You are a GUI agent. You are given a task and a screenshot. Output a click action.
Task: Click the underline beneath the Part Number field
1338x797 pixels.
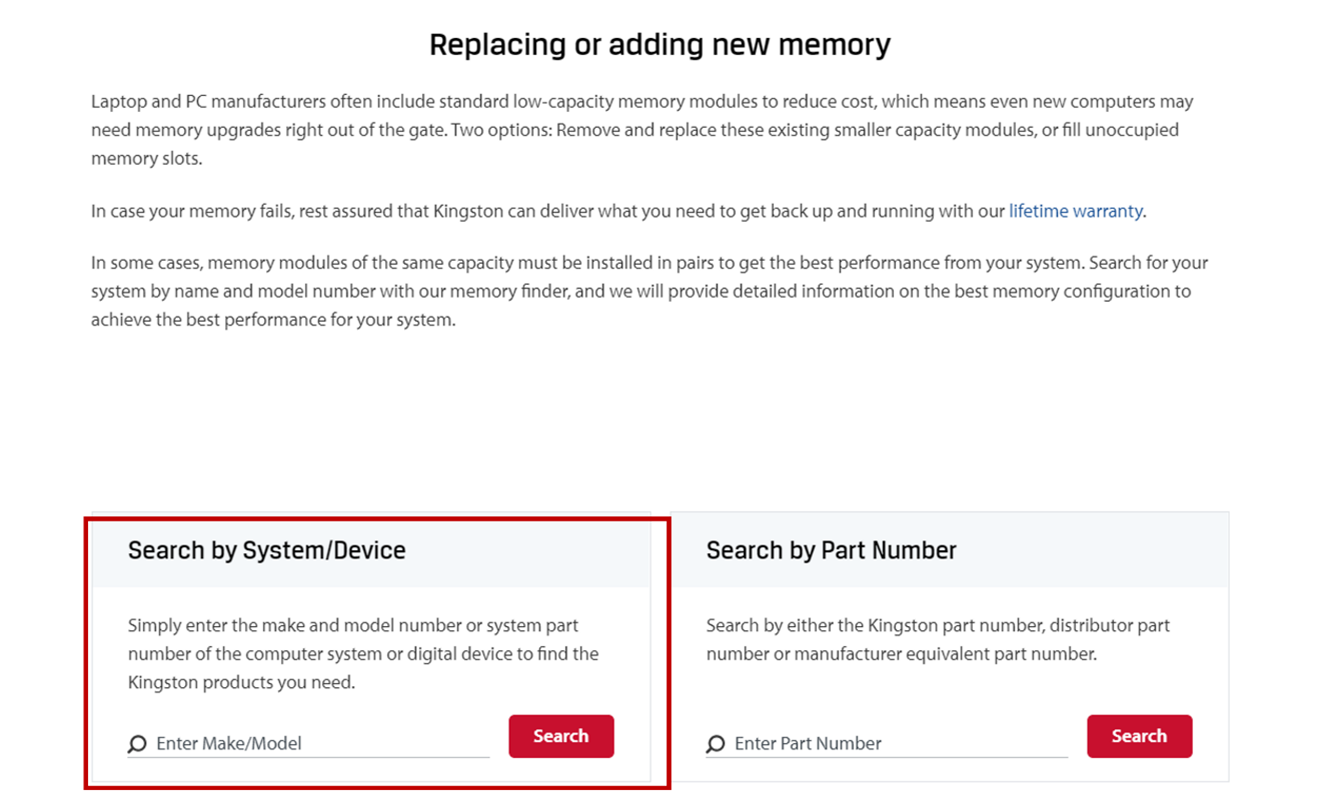click(x=886, y=757)
